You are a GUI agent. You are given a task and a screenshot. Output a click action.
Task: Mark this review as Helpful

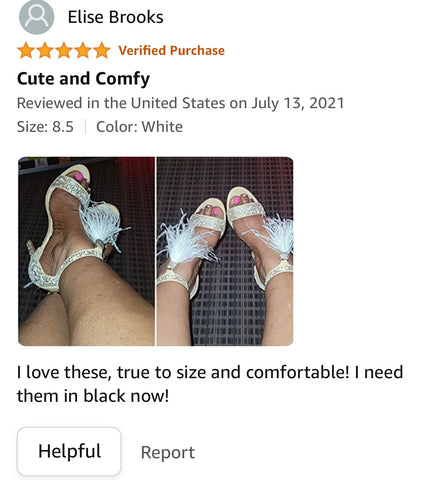click(69, 451)
